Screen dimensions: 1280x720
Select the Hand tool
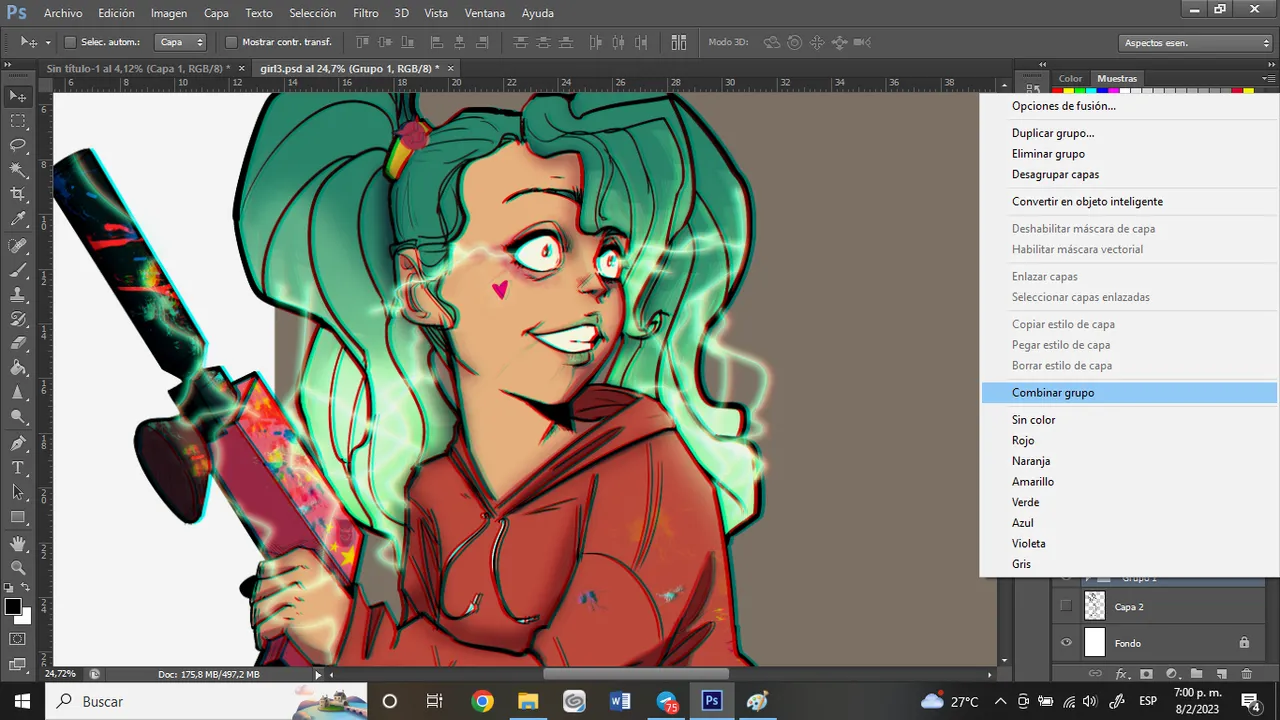[18, 544]
